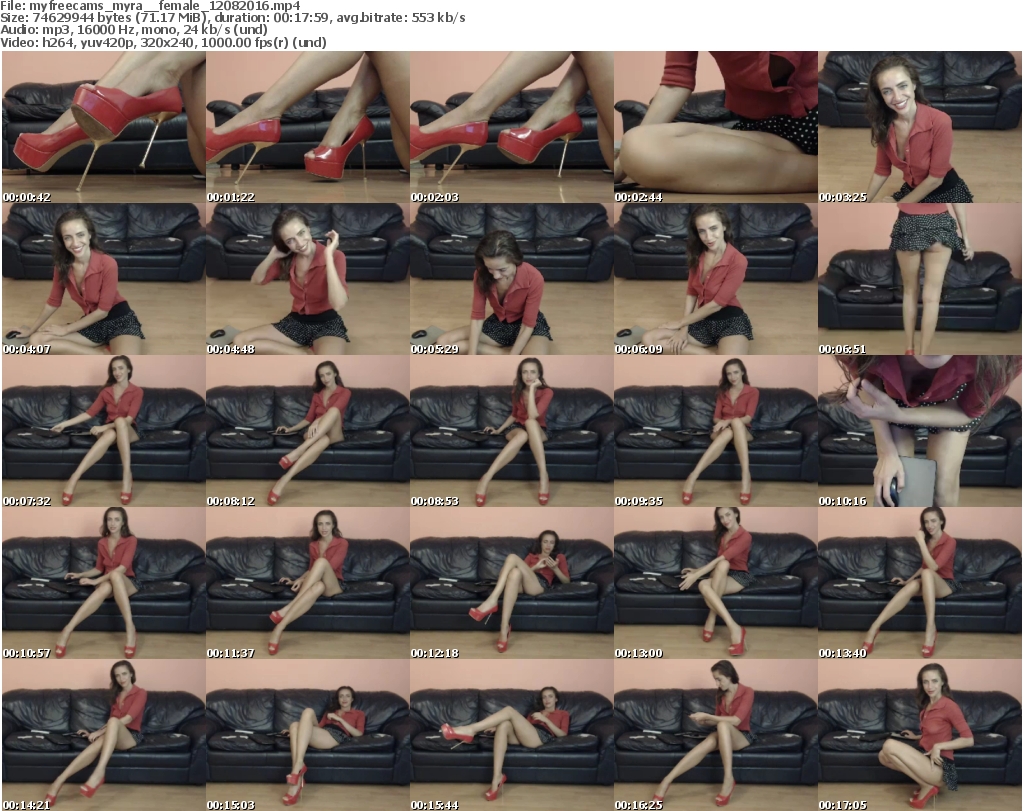Open the frame at 00:06:51
The image size is (1024, 811).
(920, 279)
